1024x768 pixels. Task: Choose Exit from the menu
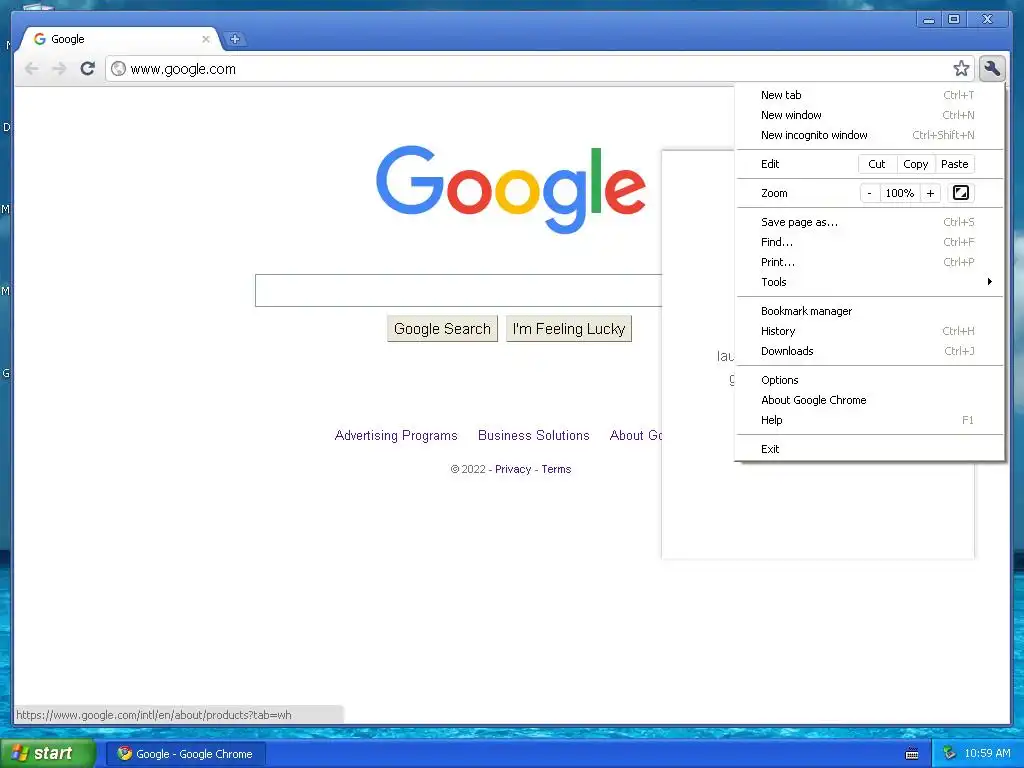[869, 449]
